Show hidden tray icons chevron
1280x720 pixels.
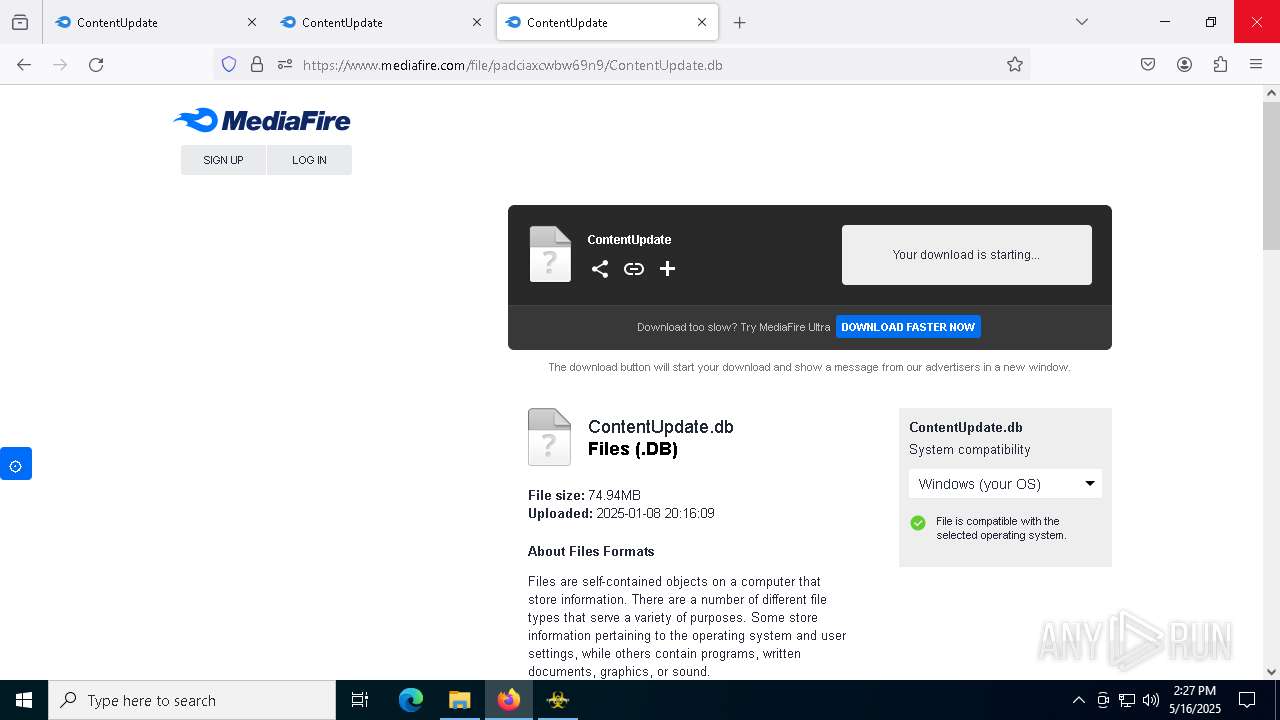pyautogui.click(x=1078, y=700)
